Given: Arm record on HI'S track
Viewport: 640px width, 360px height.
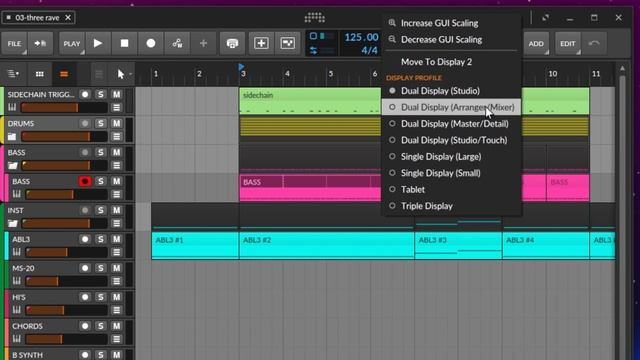Looking at the screenshot, I should [x=84, y=297].
